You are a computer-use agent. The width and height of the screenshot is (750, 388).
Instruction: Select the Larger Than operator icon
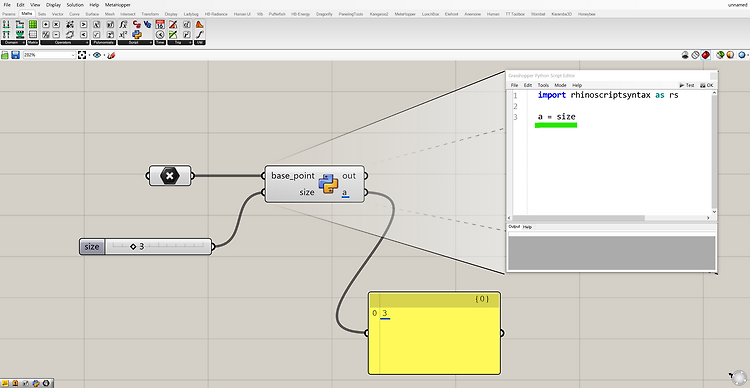pyautogui.click(x=83, y=24)
